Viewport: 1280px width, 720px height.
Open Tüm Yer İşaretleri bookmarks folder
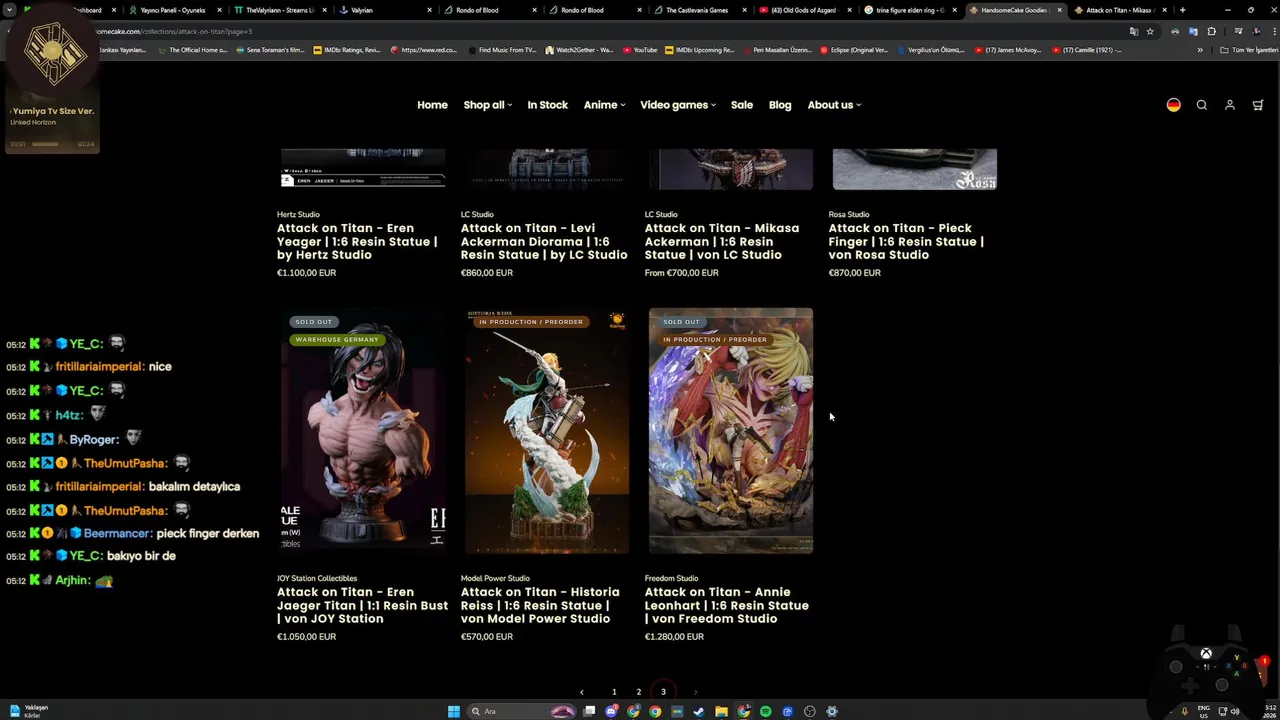coord(1248,50)
